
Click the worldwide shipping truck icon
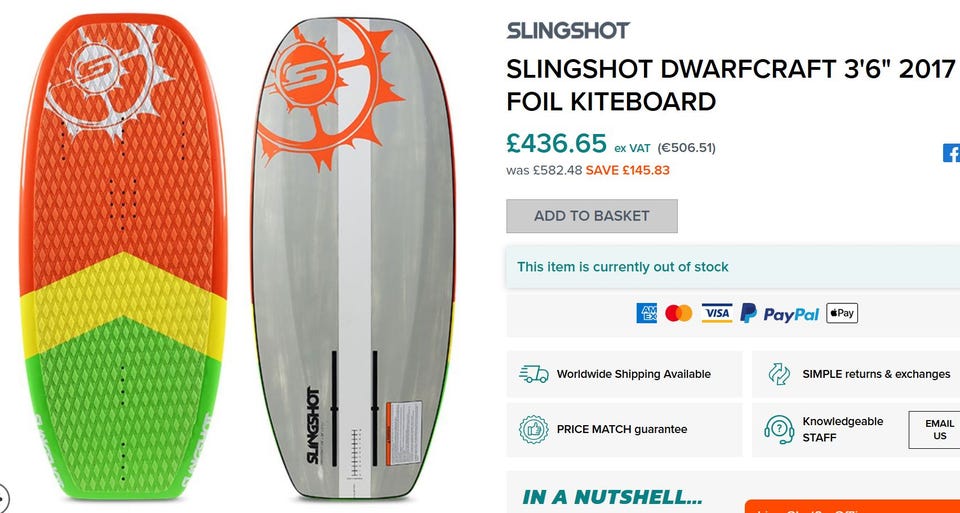(534, 374)
